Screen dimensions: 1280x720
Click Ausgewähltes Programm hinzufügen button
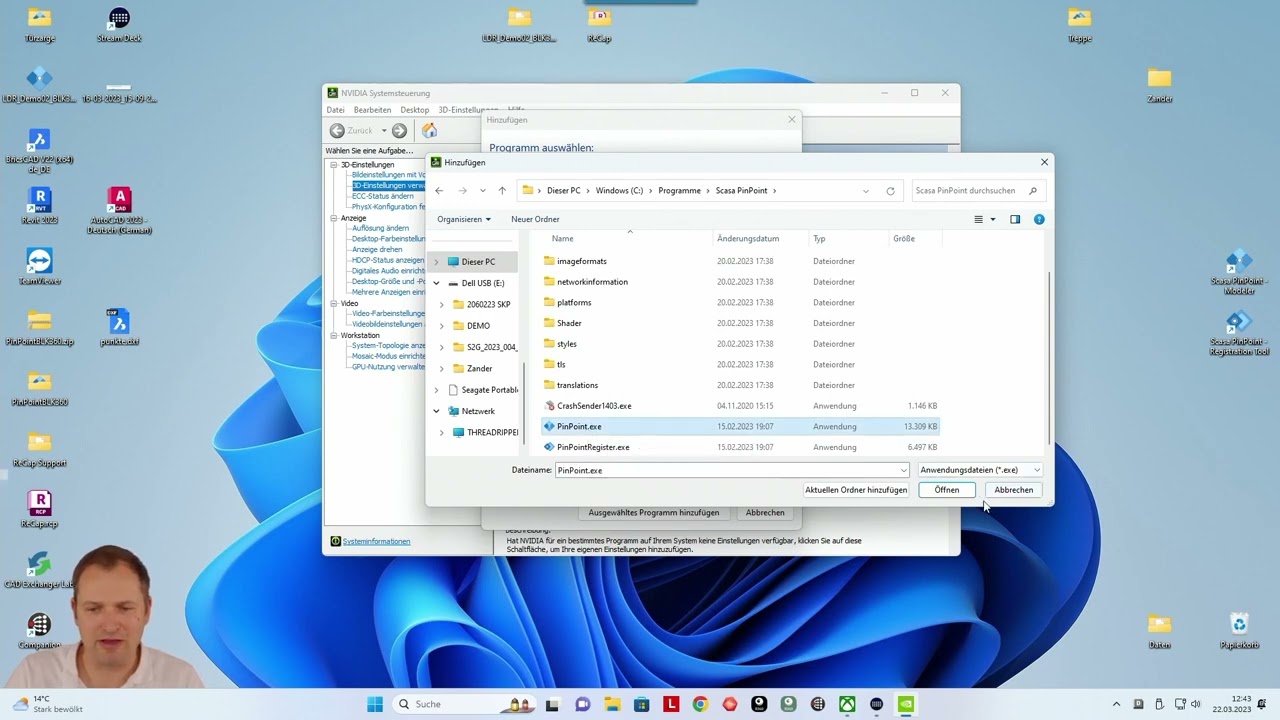point(654,513)
